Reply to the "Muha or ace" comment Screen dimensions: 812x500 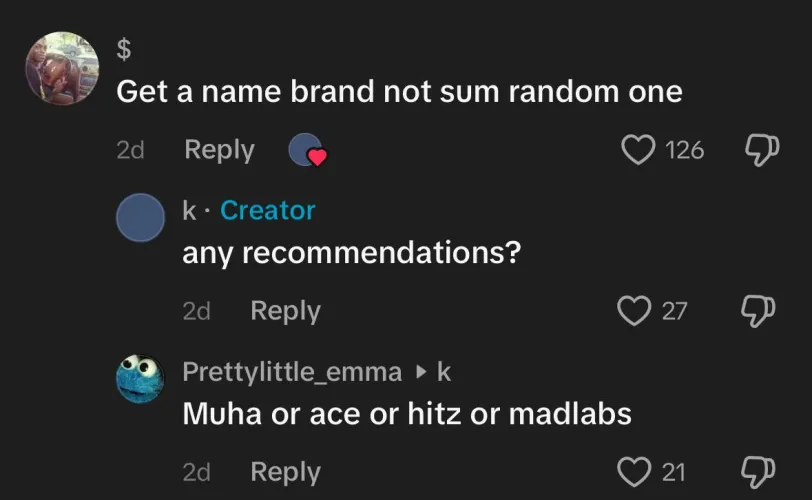tap(285, 471)
